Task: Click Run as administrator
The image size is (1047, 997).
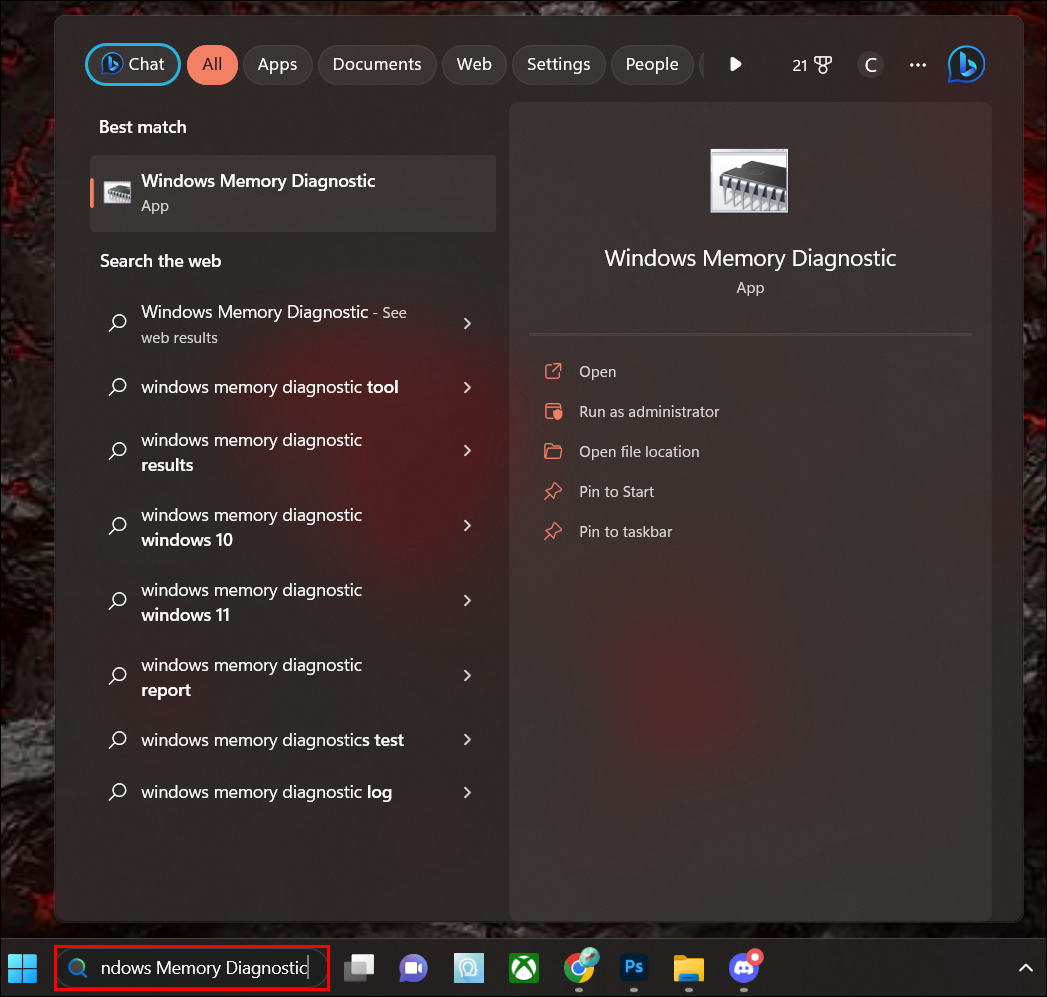Action: 649,411
